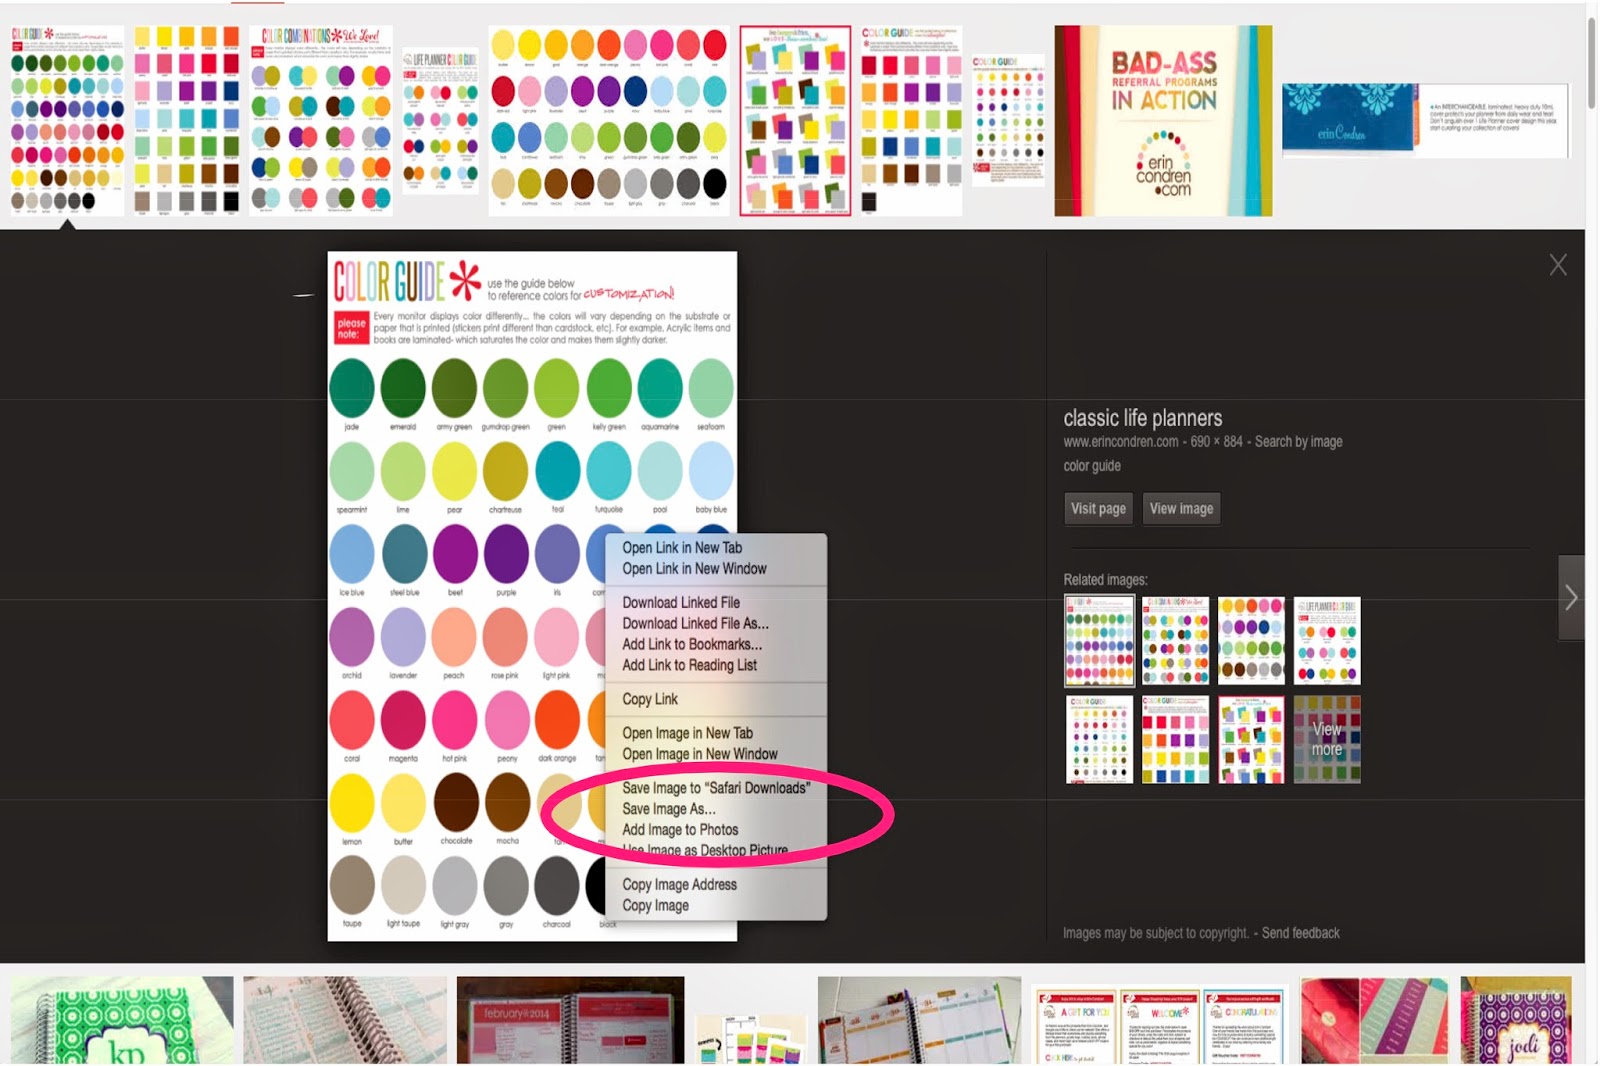Click the charcoal swatch in color guide
1600x1066 pixels.
point(557,886)
